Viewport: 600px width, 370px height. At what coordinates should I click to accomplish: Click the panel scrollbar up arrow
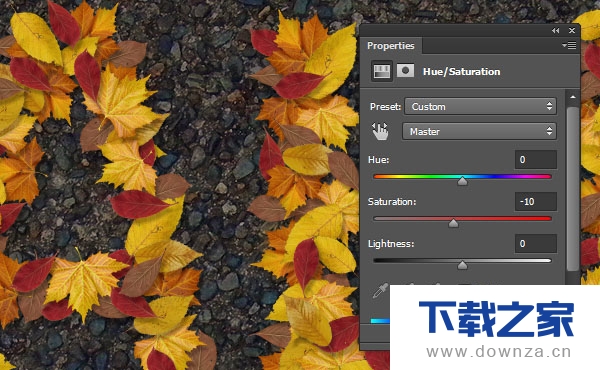[572, 97]
